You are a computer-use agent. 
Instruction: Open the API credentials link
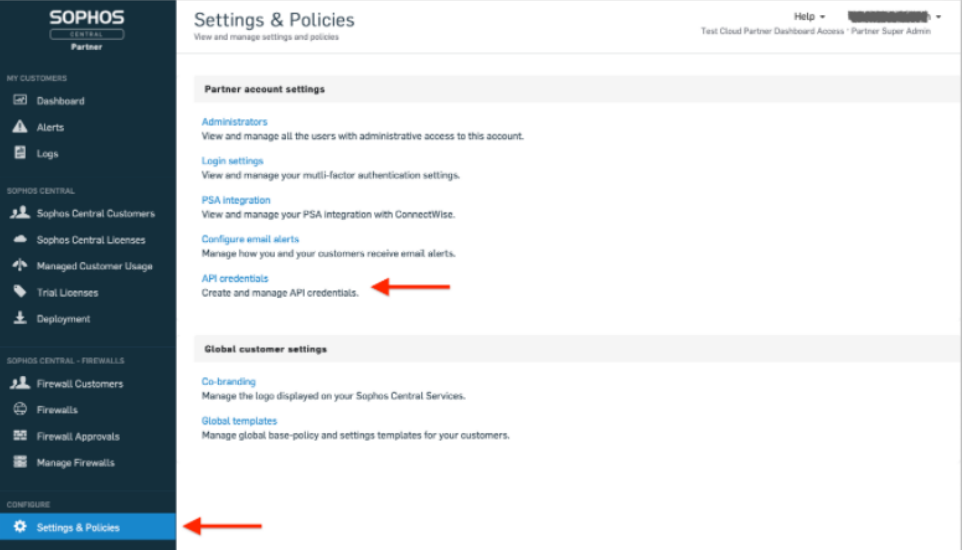click(x=235, y=278)
